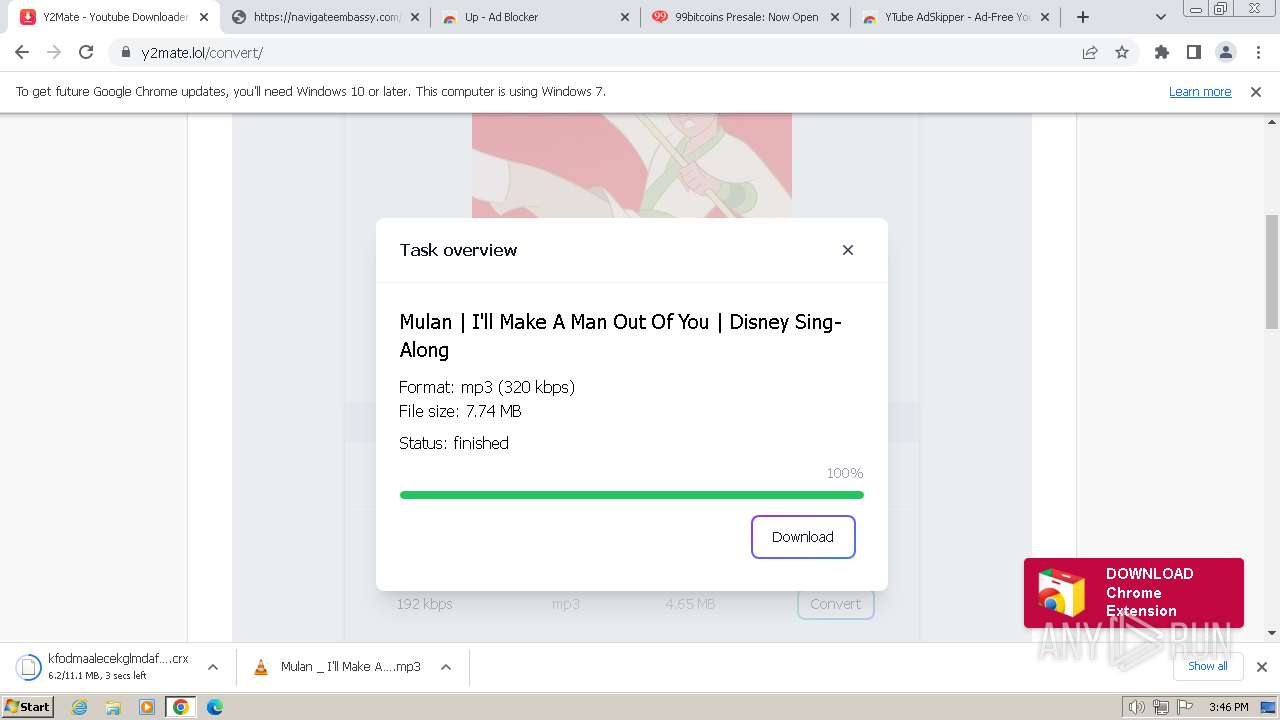Open the kfodmaalecekglmdaf .crx download item
This screenshot has height=720, width=1280.
coord(103,667)
